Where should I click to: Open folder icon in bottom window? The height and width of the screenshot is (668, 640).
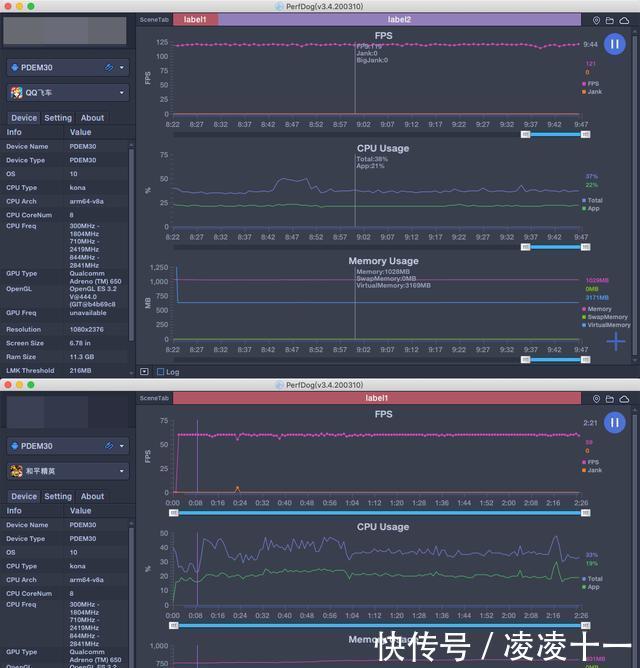tap(610, 399)
